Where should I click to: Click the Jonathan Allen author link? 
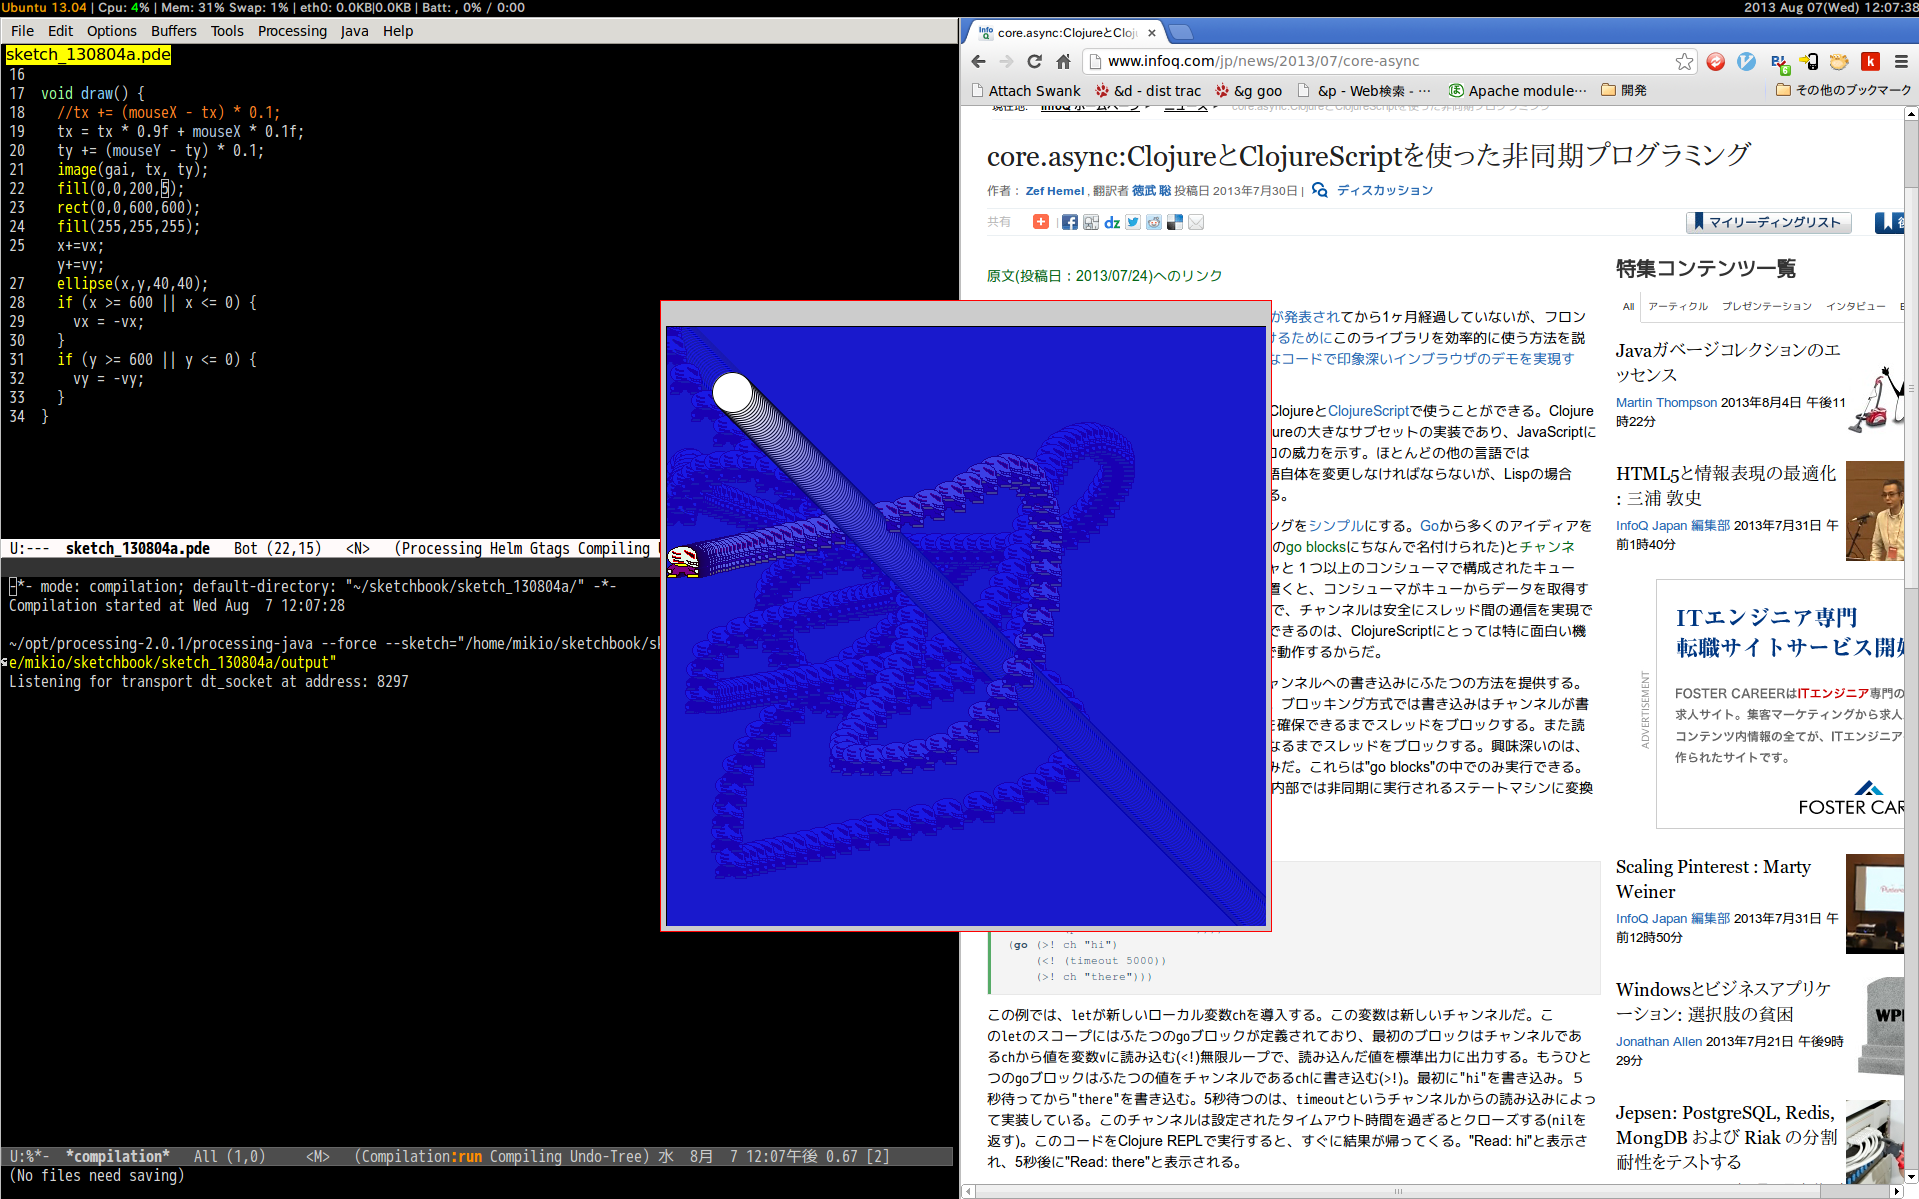[x=1658, y=1042]
